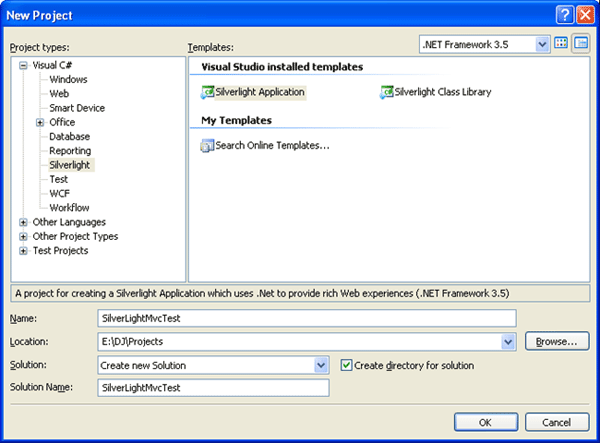Select the Windows project type

[x=68, y=80]
